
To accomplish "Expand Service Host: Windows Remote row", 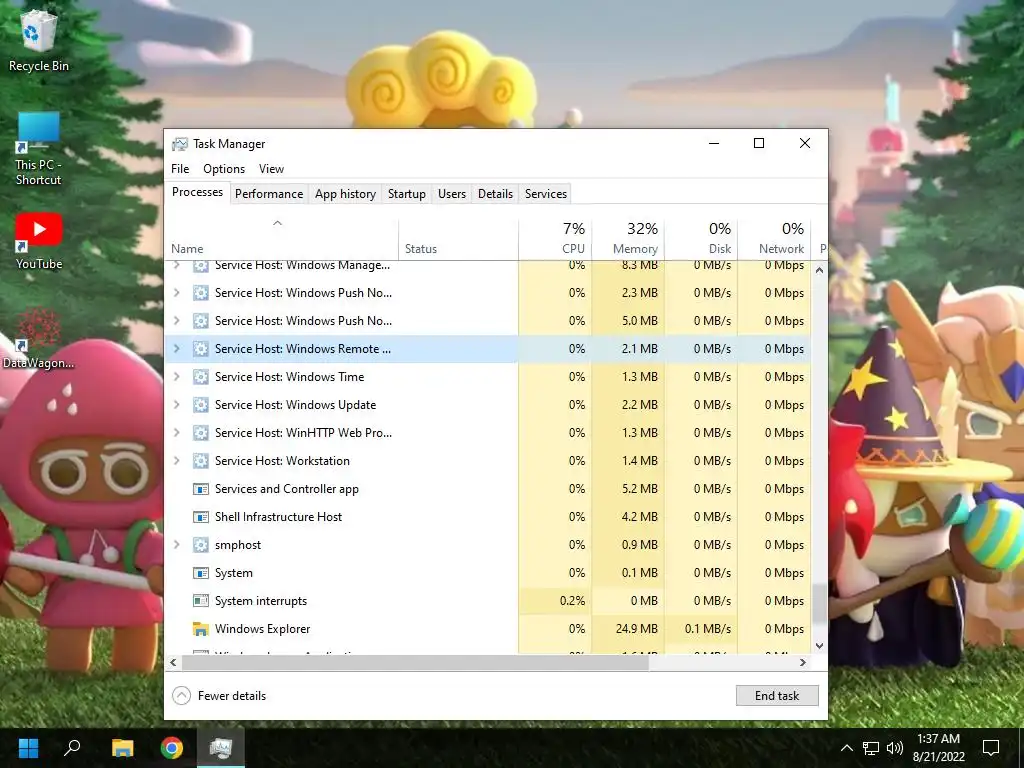I will 176,349.
